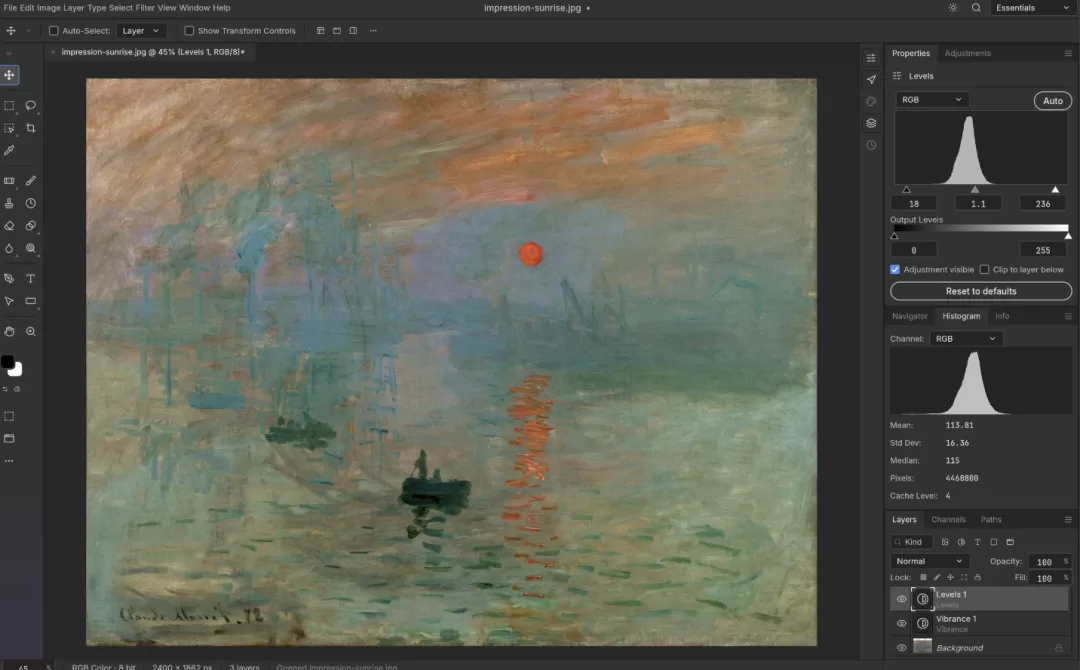The height and width of the screenshot is (670, 1080).
Task: Pick the Eyedropper tool
Action: (9, 150)
